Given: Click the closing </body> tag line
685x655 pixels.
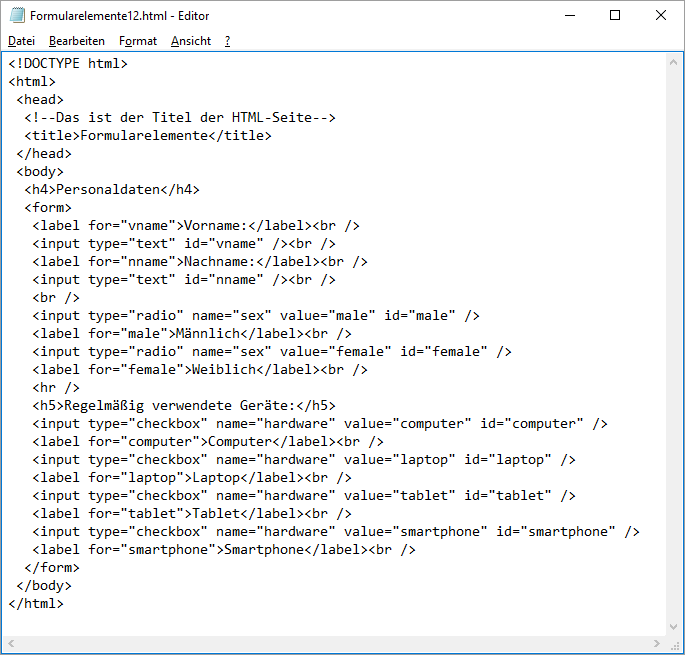Looking at the screenshot, I should click(x=44, y=586).
